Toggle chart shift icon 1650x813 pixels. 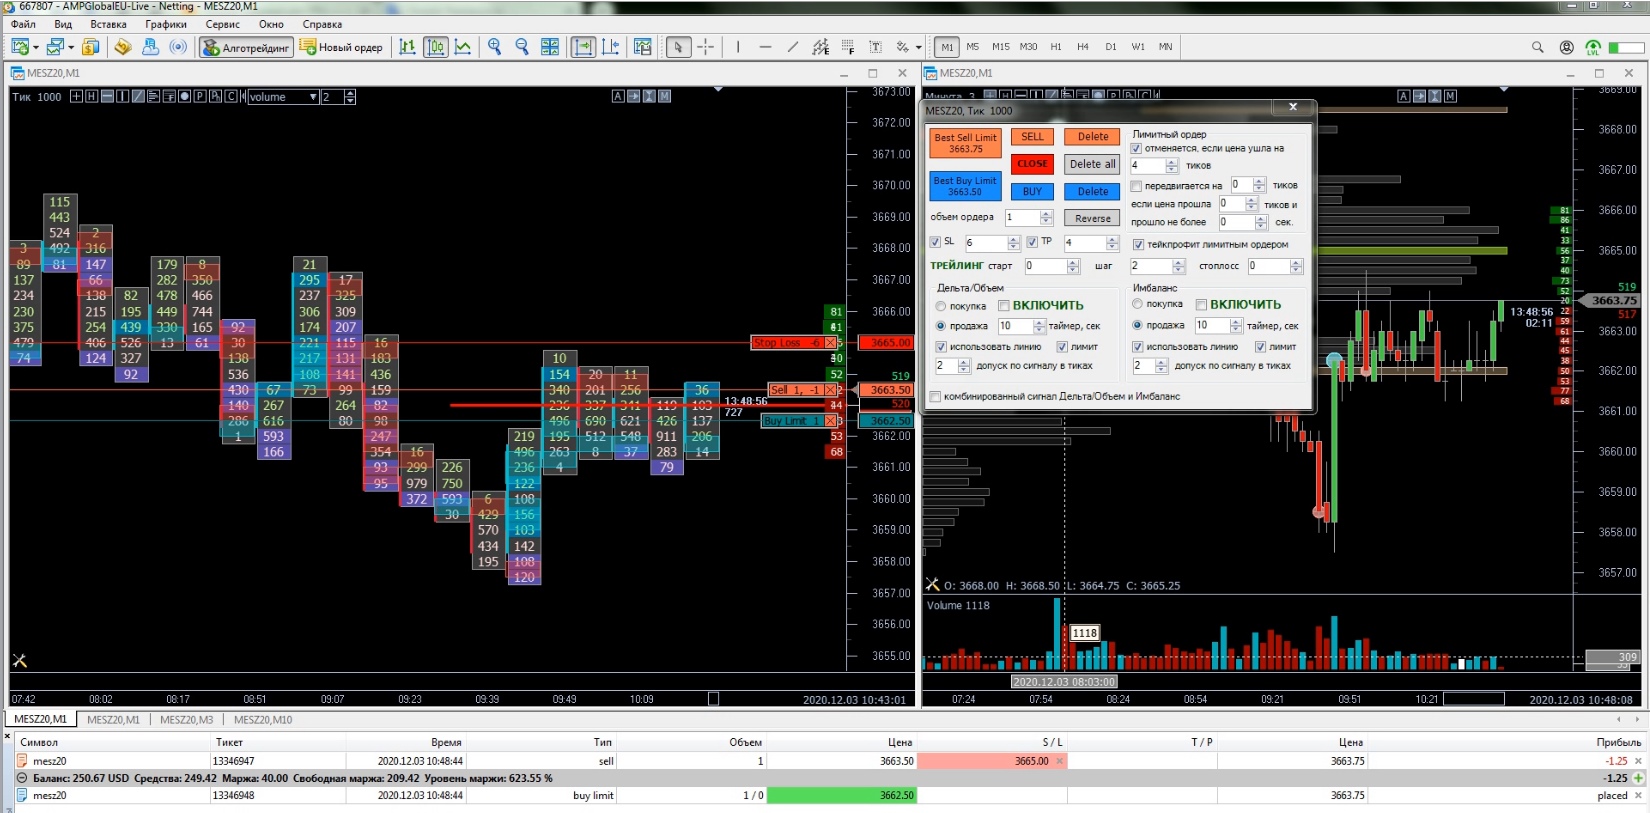[611, 47]
